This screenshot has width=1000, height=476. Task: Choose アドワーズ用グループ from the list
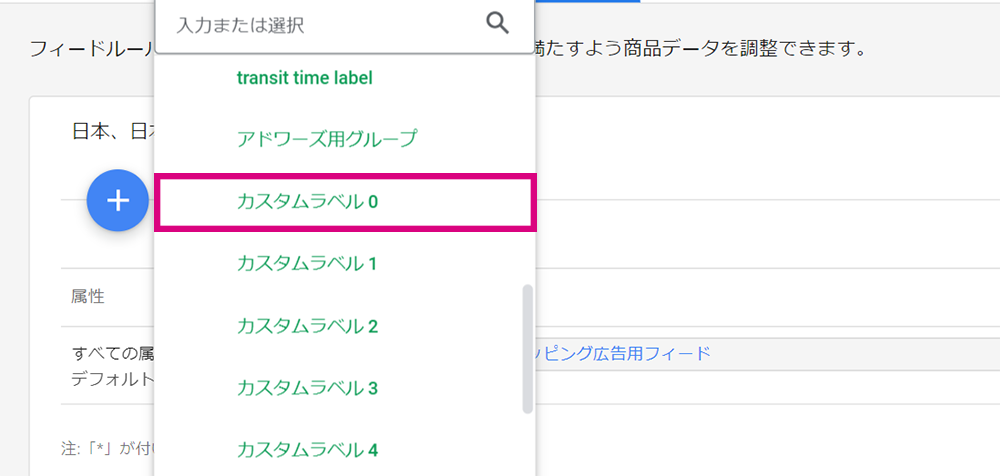pos(326,138)
